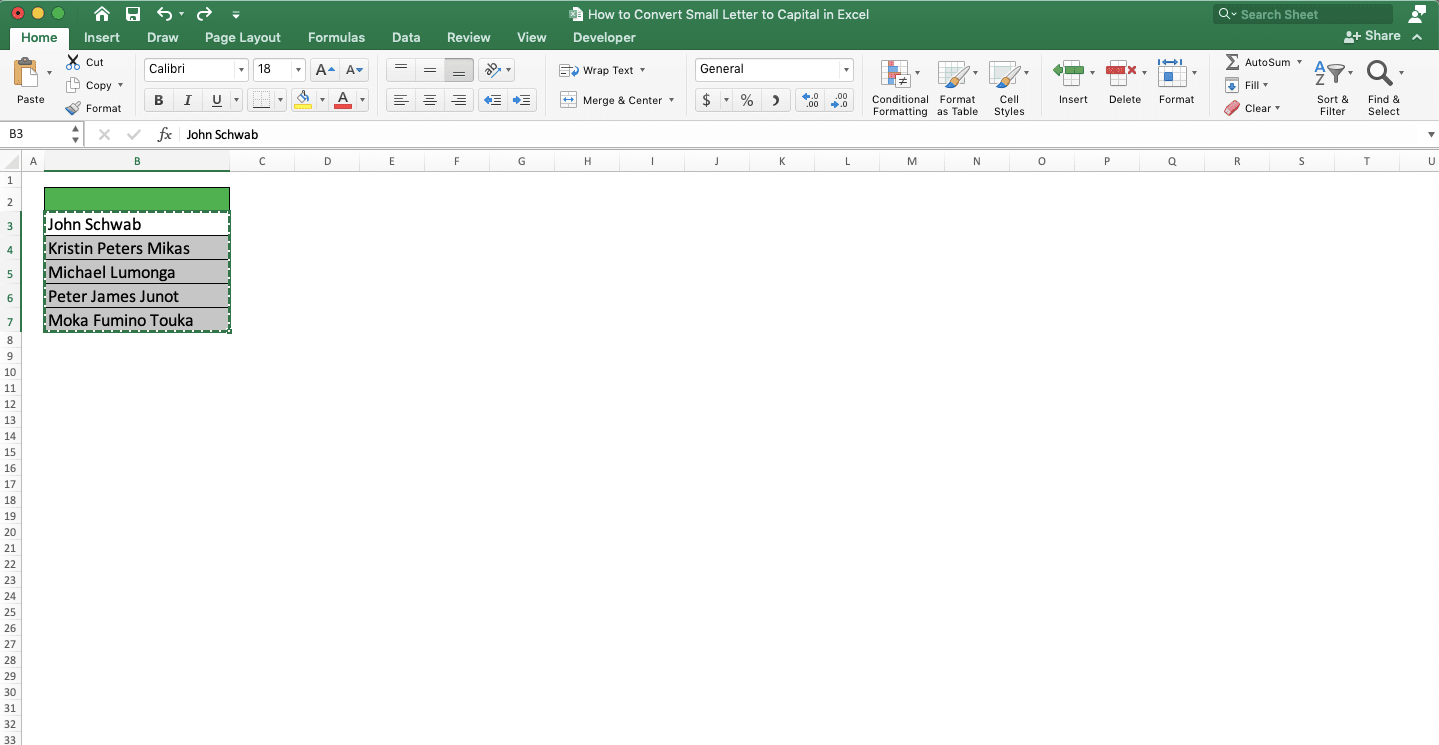Open Formulas tab

click(336, 37)
